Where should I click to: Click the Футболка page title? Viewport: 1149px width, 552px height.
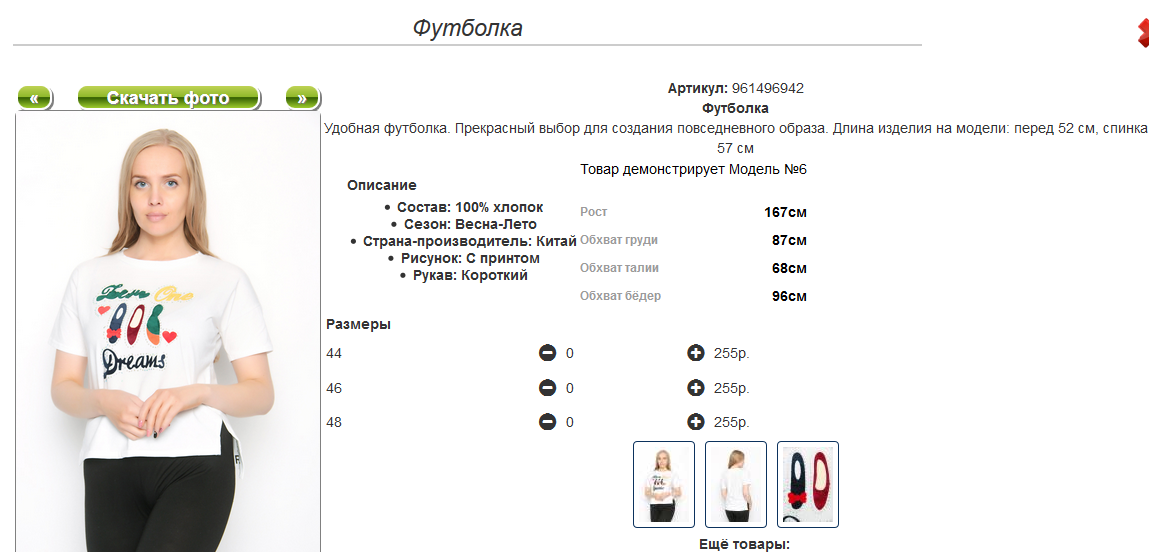[x=468, y=28]
